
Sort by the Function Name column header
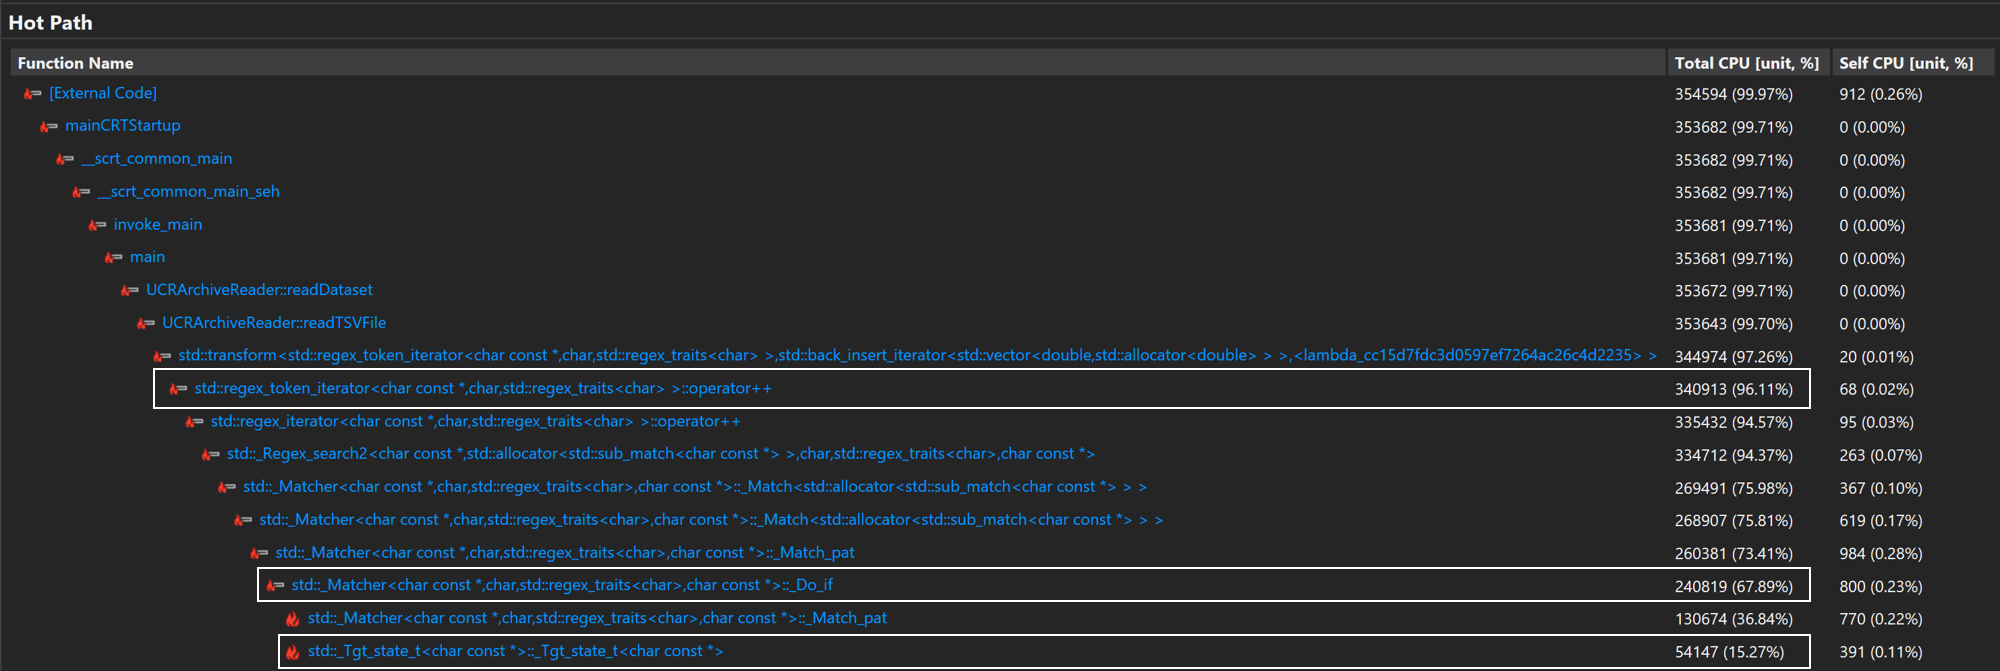point(75,63)
